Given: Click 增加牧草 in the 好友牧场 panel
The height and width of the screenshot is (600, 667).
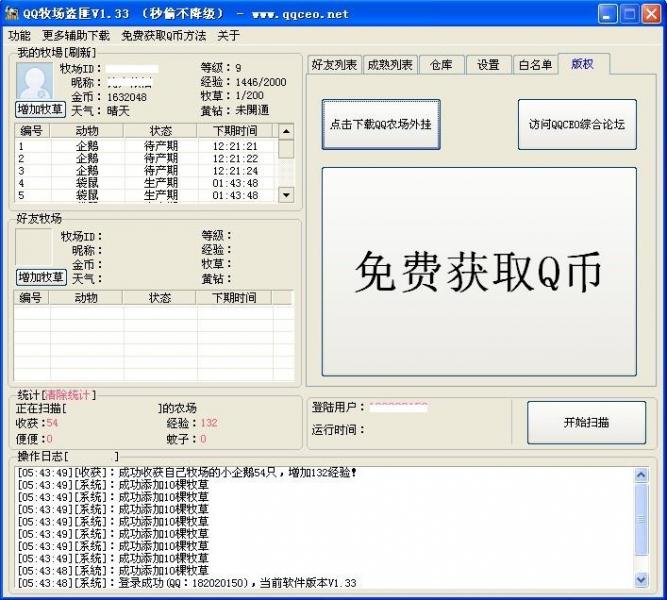Looking at the screenshot, I should pyautogui.click(x=41, y=277).
